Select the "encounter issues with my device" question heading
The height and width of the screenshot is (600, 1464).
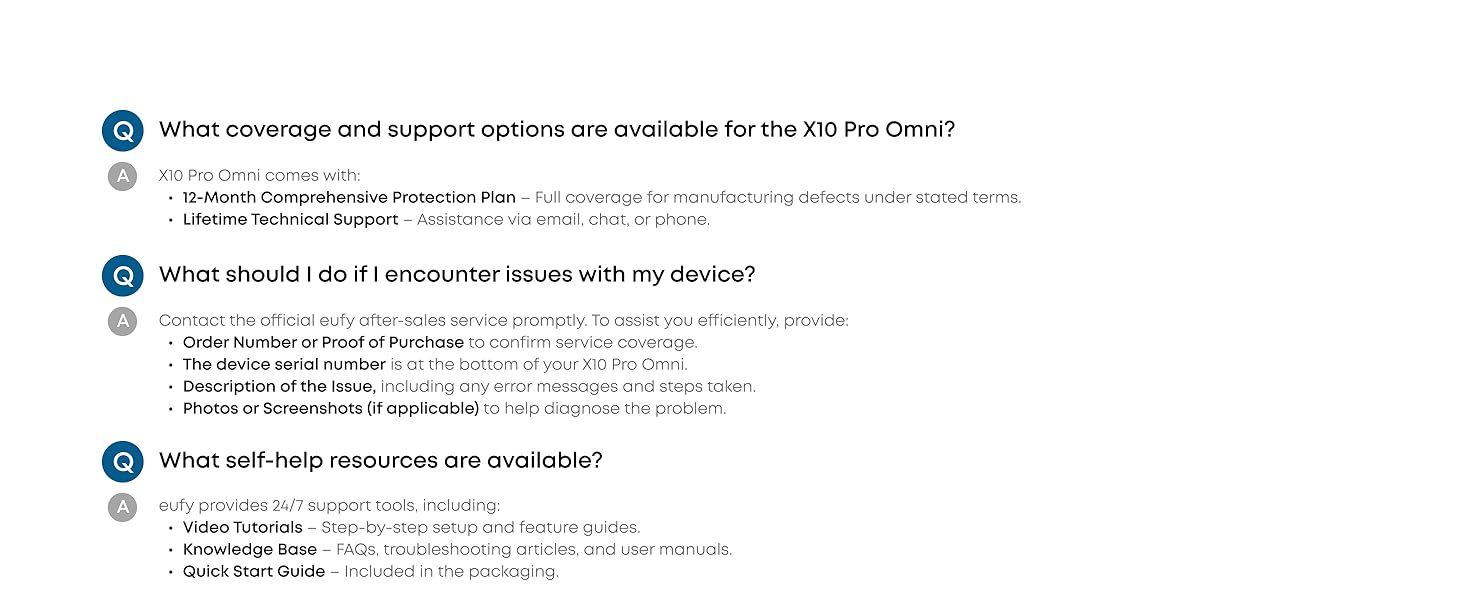457,274
